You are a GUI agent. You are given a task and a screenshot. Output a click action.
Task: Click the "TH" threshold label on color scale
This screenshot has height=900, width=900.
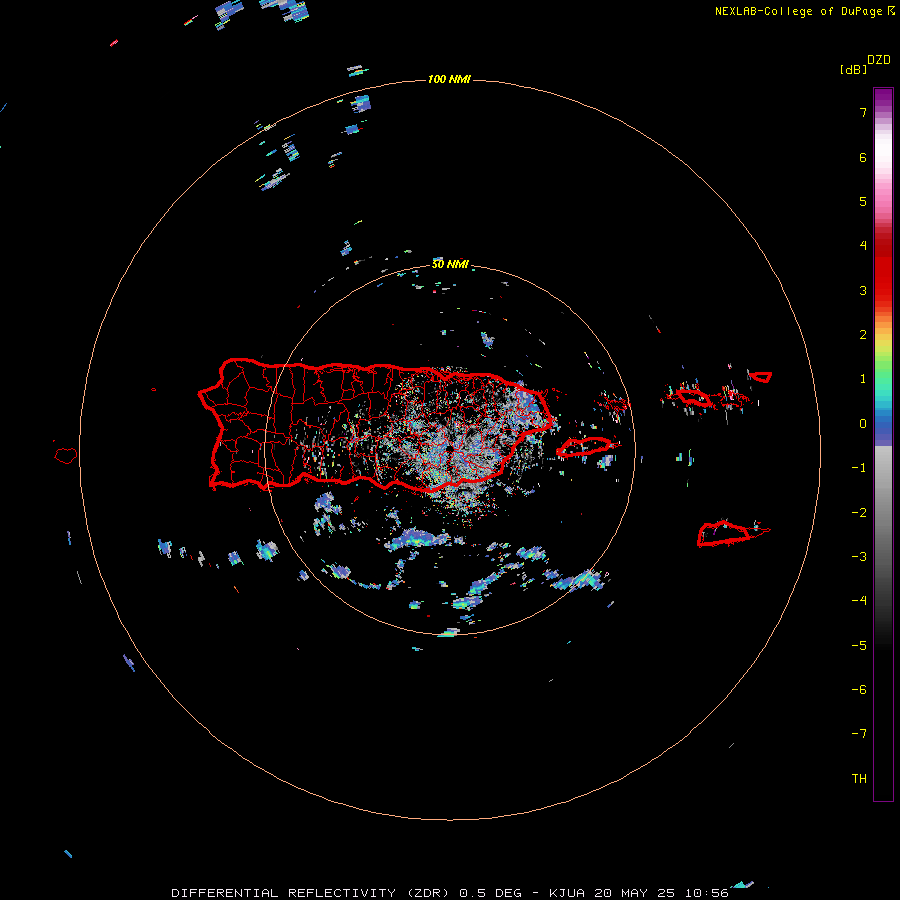click(x=859, y=779)
